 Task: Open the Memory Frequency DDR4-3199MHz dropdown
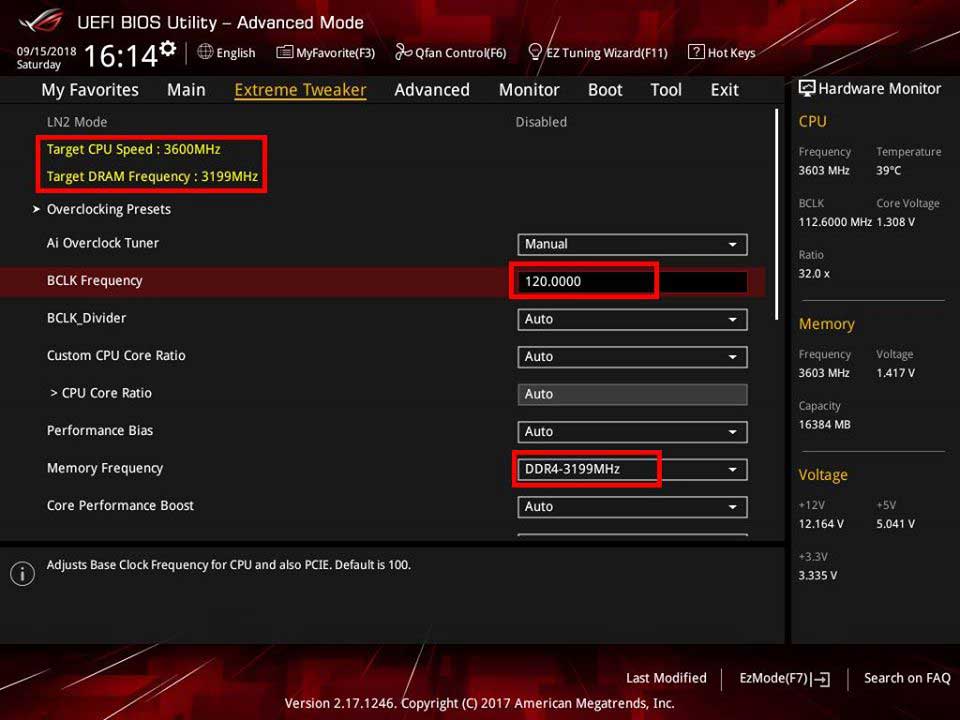[632, 470]
